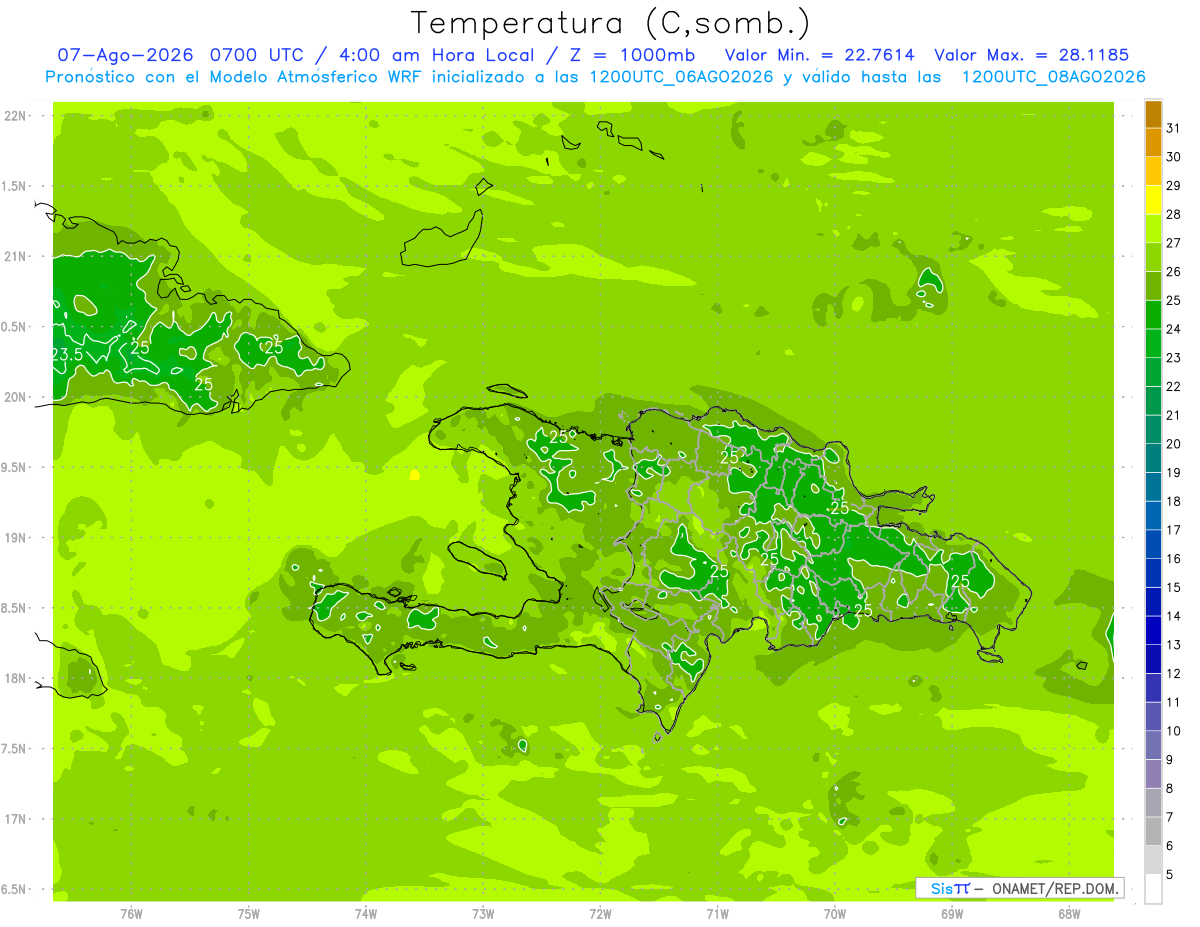The image size is (1200, 927).
Task: Click the "68W" longitude axis label
Action: 1069,914
